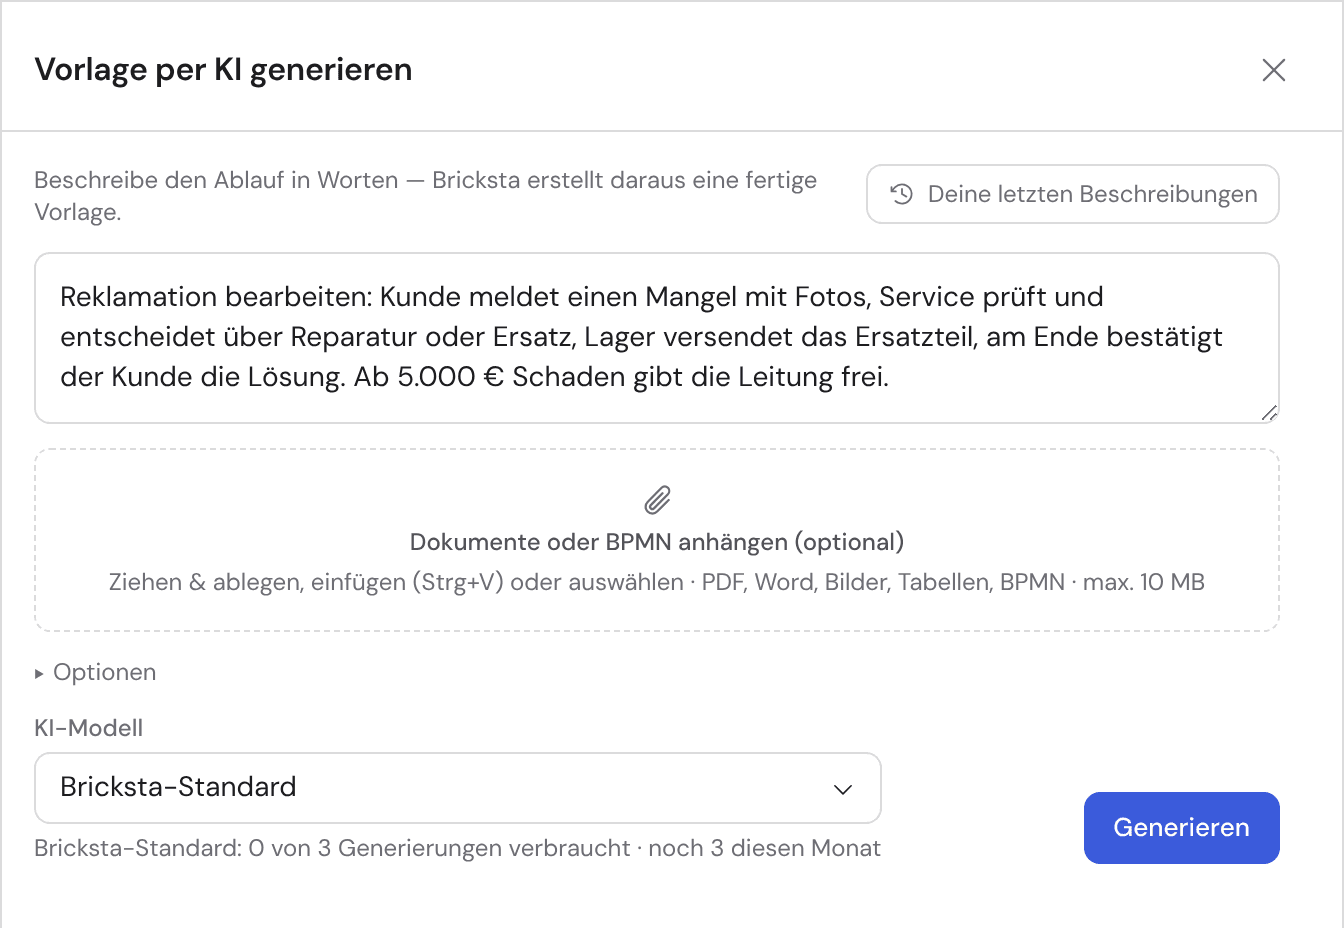Click the process description text area
The height and width of the screenshot is (928, 1344).
coord(657,338)
